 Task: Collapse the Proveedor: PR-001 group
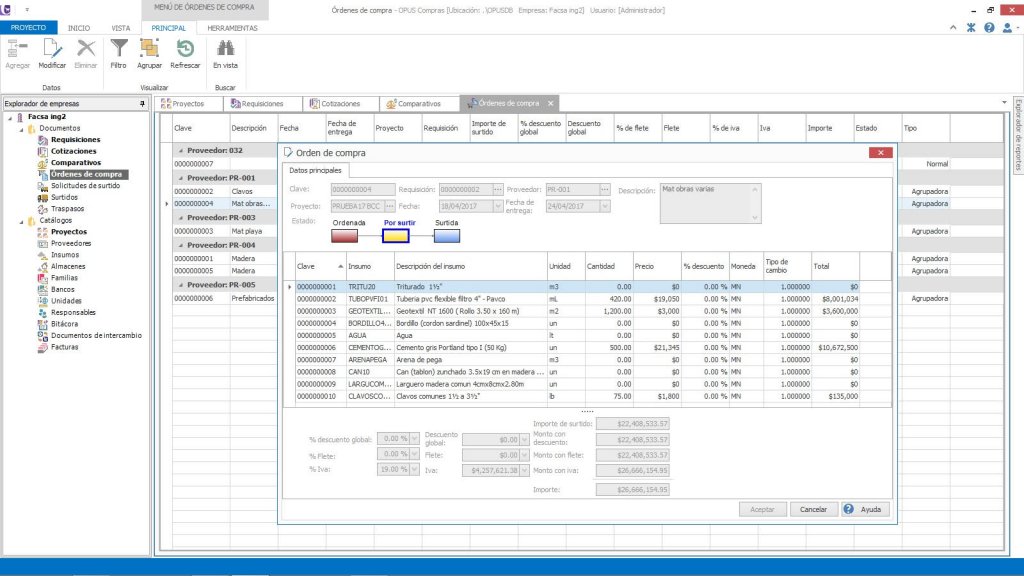181,177
